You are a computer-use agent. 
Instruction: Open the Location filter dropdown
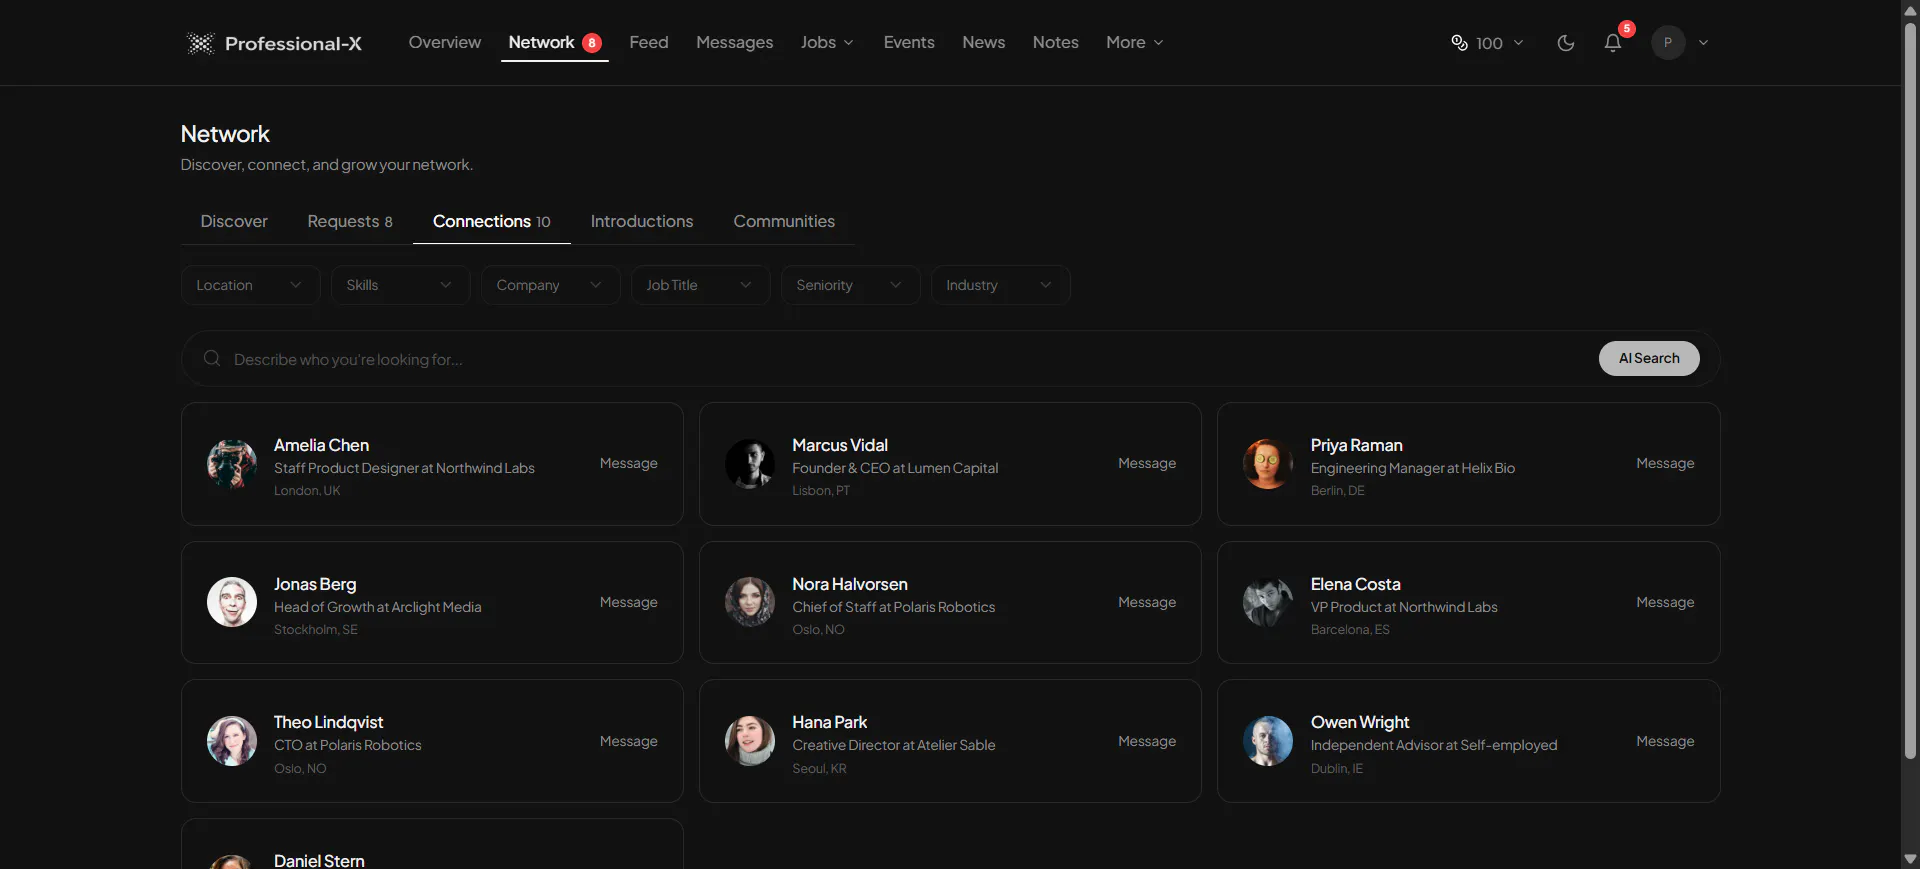coord(250,285)
